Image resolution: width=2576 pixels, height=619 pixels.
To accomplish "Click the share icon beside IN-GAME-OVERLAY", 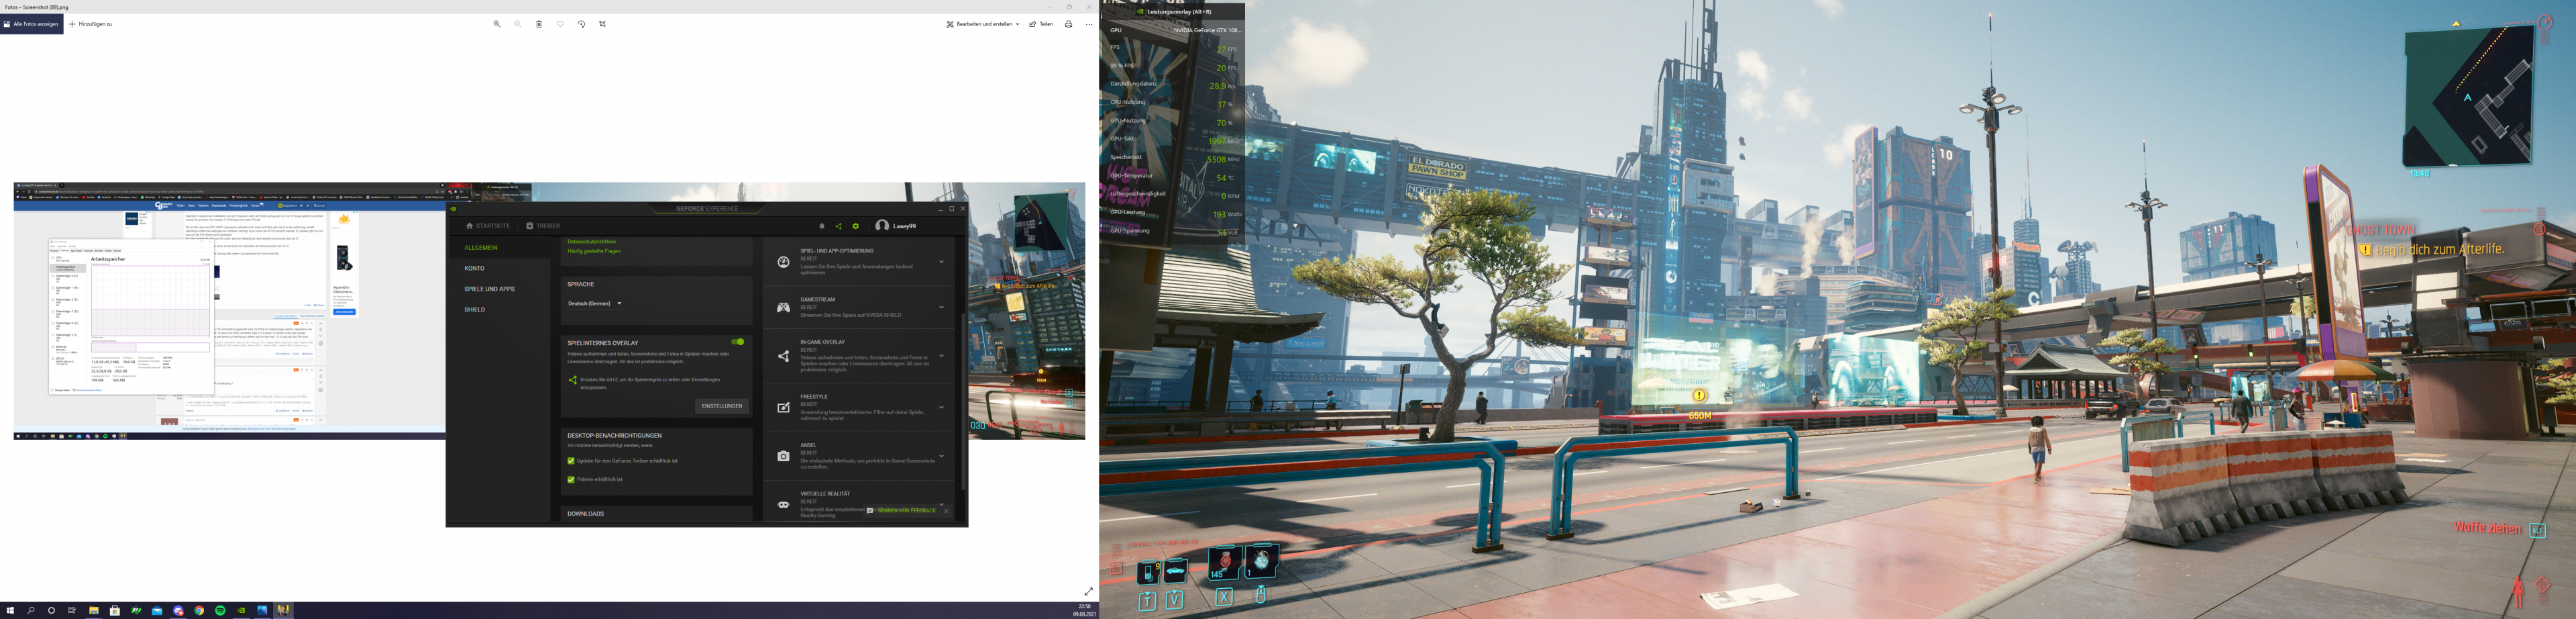I will click(x=783, y=356).
